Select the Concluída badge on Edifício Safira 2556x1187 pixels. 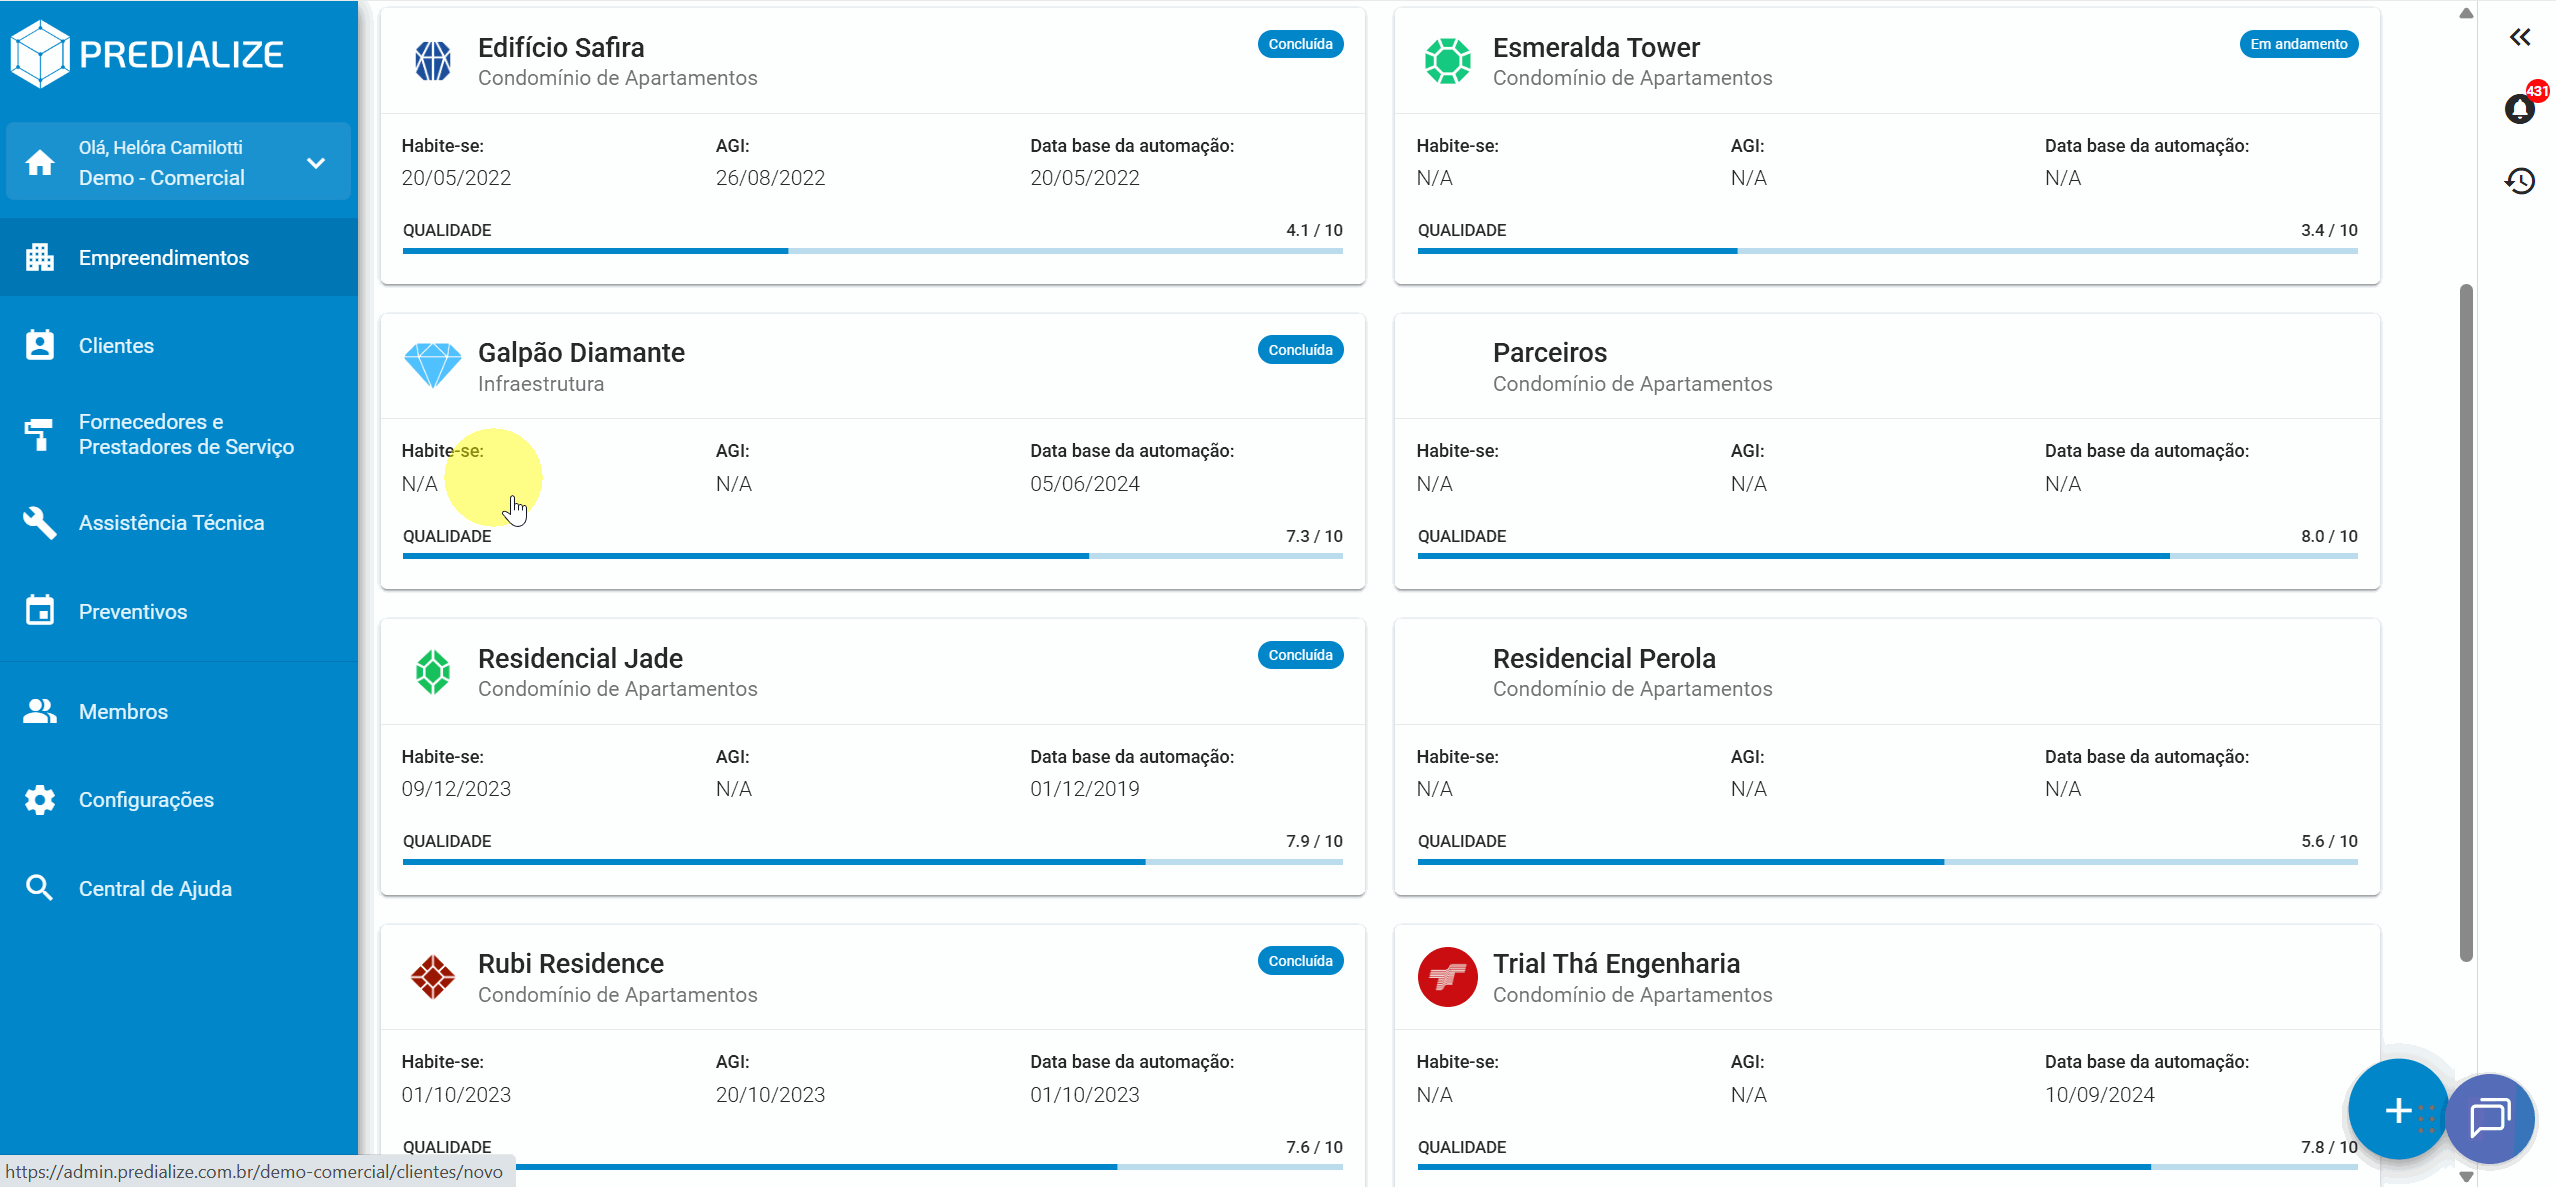click(1300, 44)
